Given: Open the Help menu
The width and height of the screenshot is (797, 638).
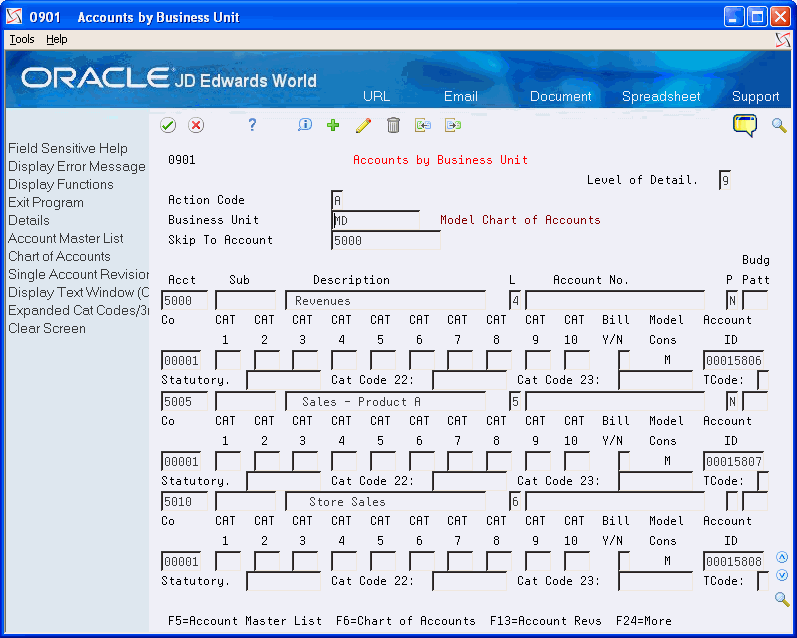Looking at the screenshot, I should tap(56, 39).
